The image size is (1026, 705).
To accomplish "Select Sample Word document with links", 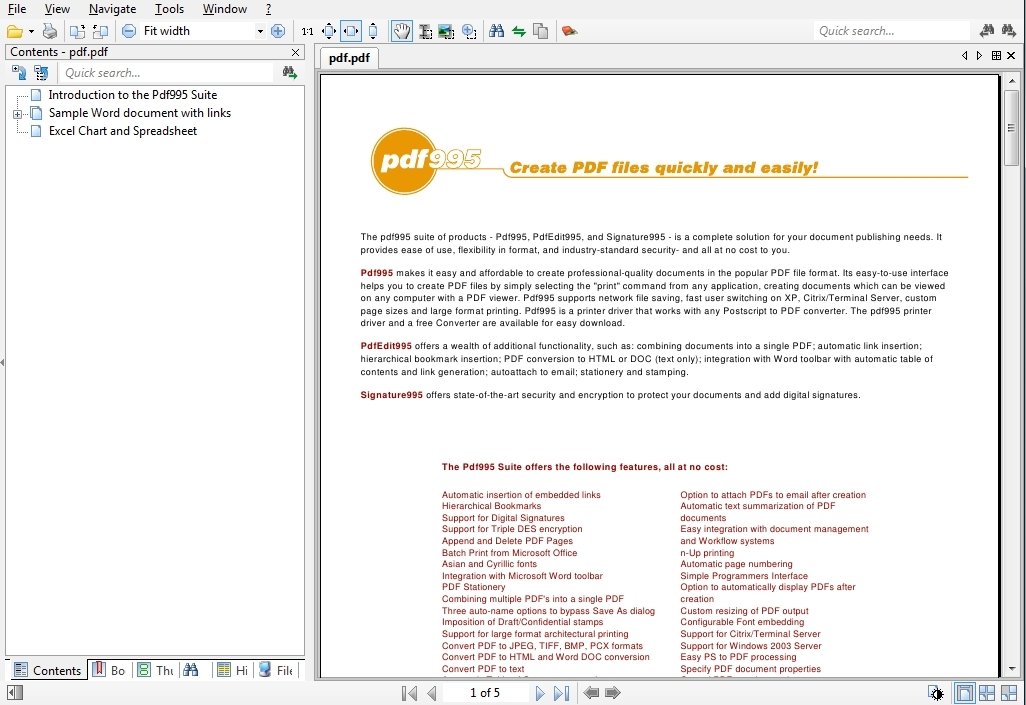I will 139,113.
